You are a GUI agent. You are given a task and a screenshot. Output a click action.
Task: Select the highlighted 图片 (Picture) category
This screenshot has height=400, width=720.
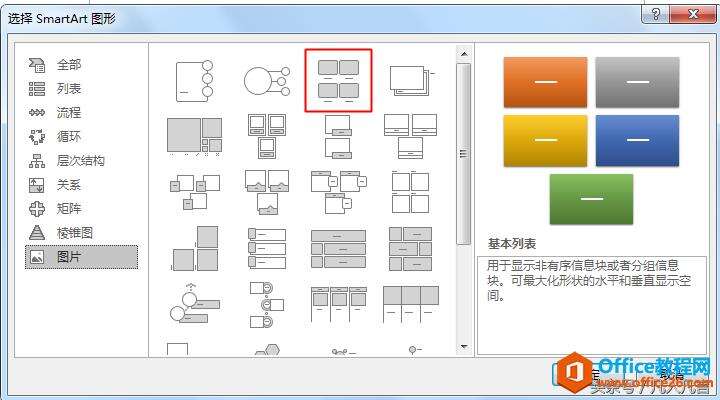tap(81, 257)
